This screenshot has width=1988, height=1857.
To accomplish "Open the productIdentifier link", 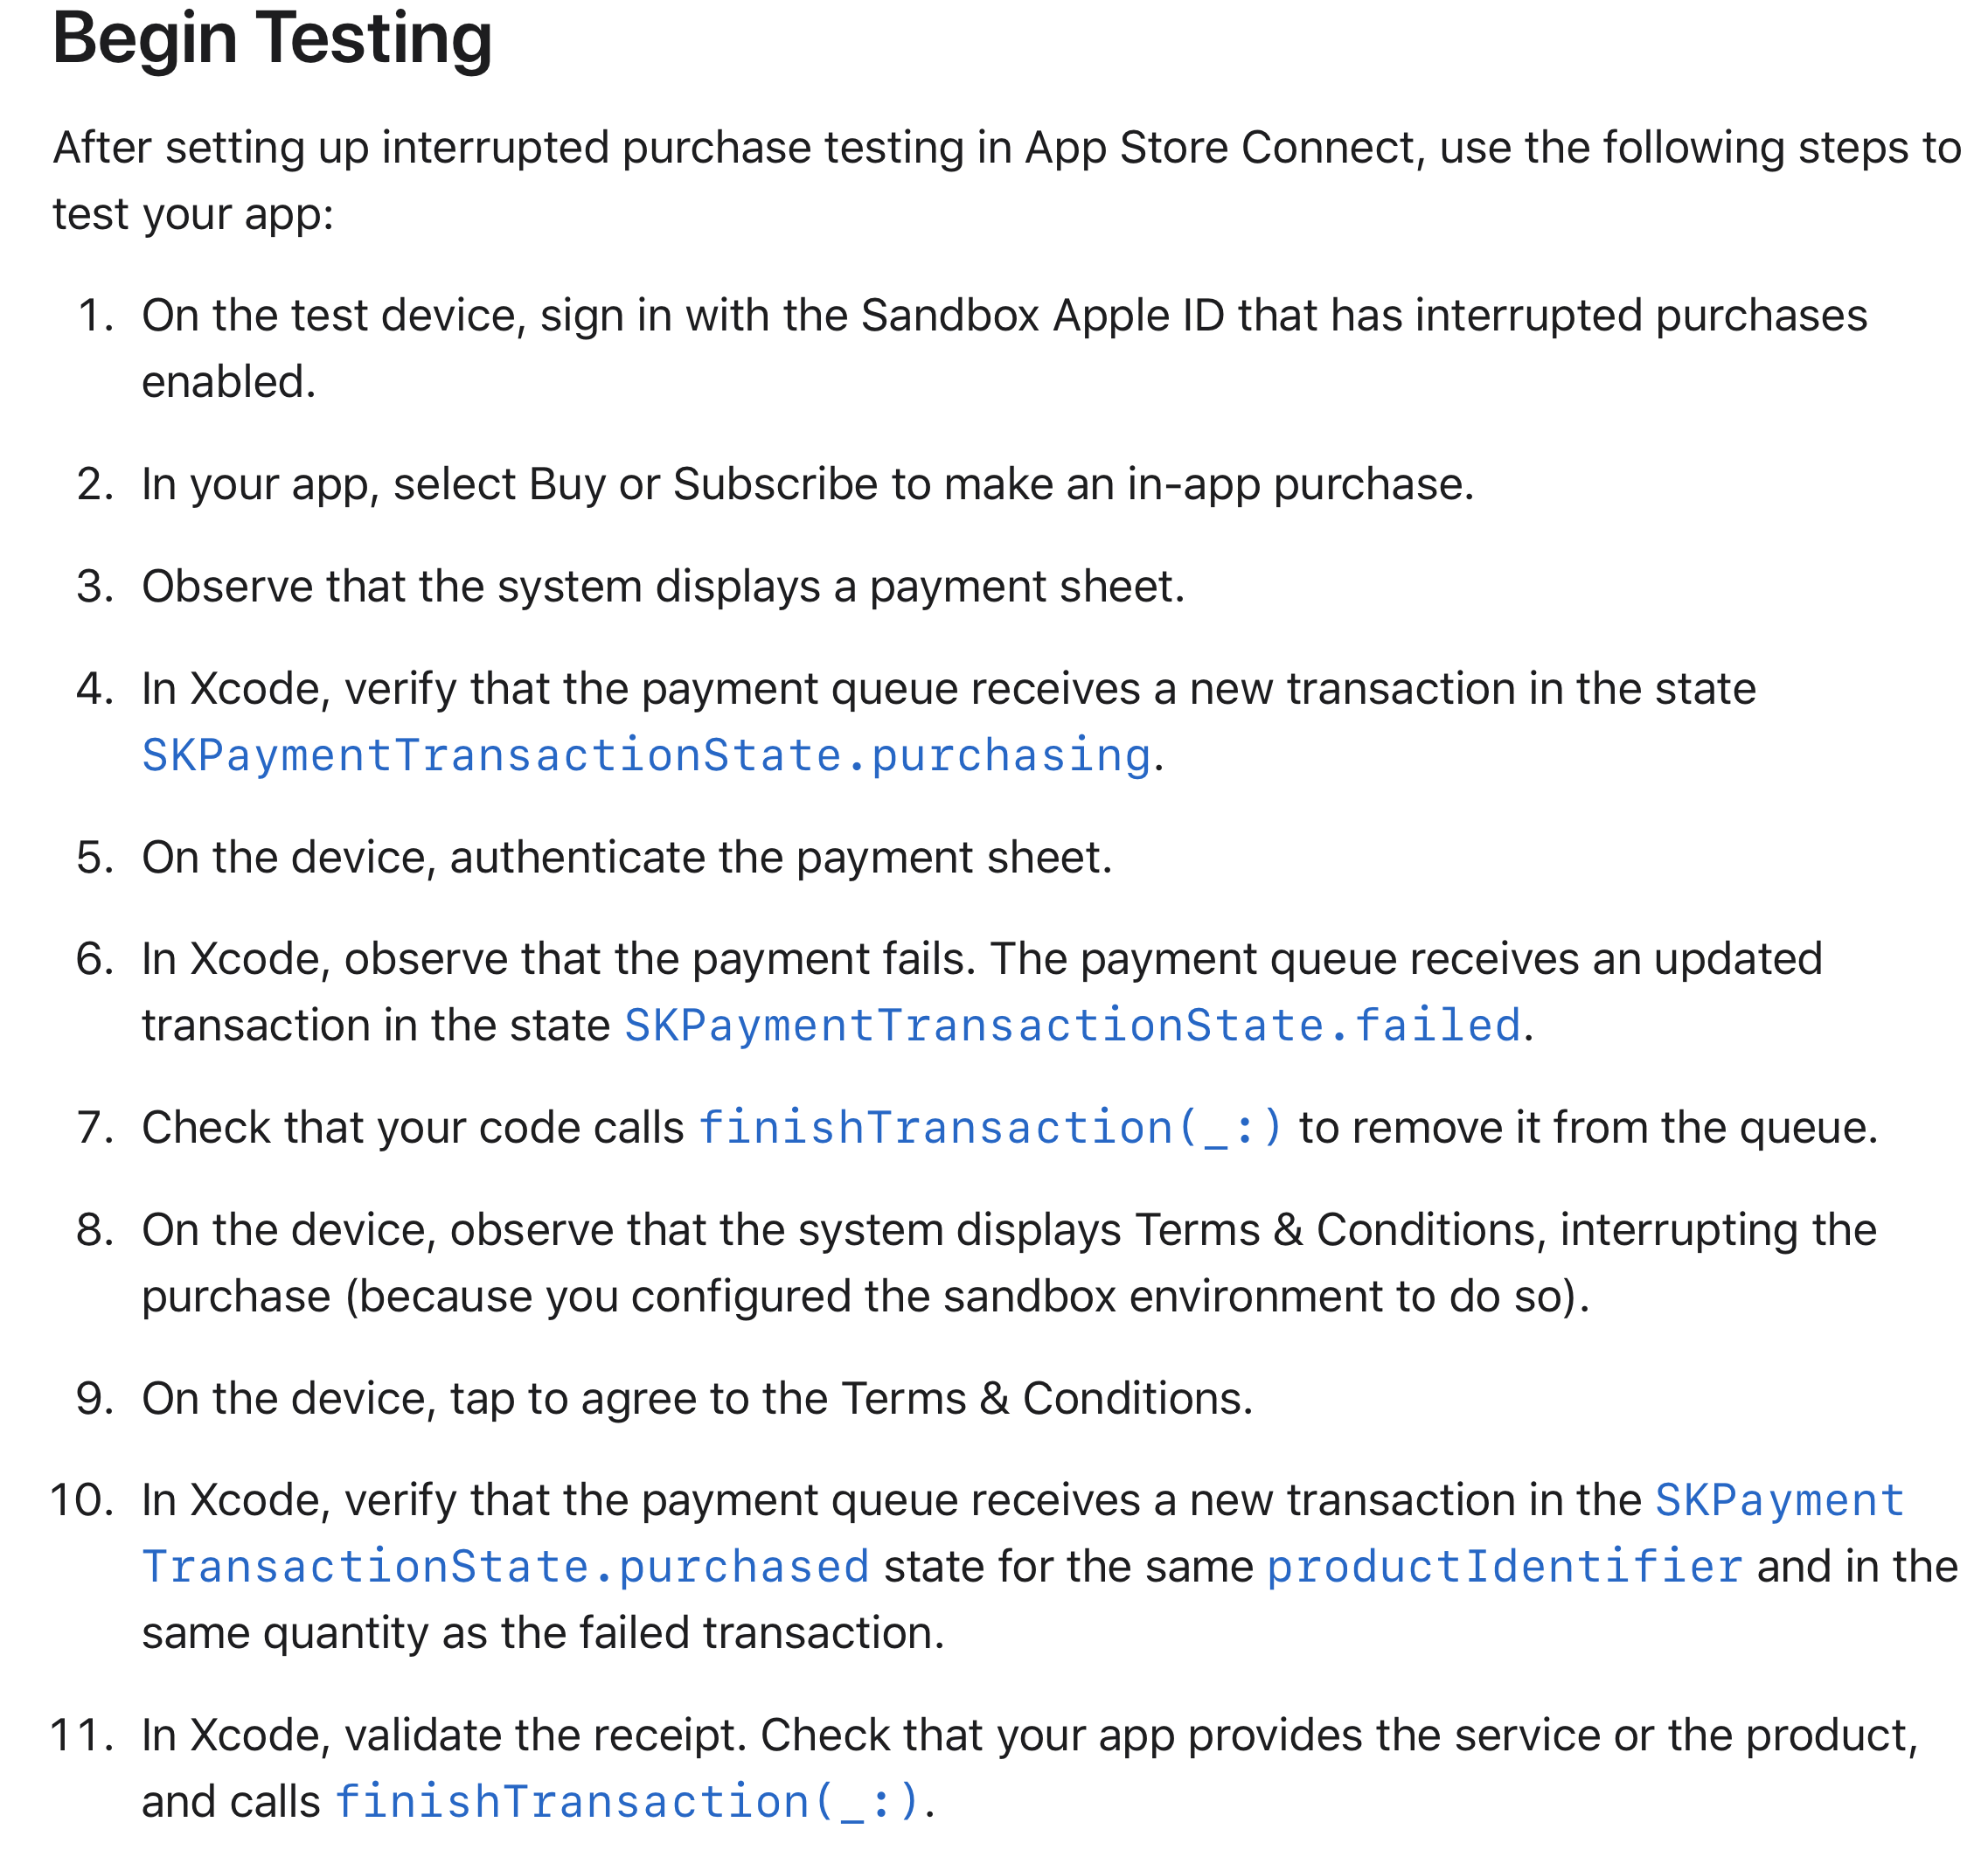I will click(1505, 1566).
